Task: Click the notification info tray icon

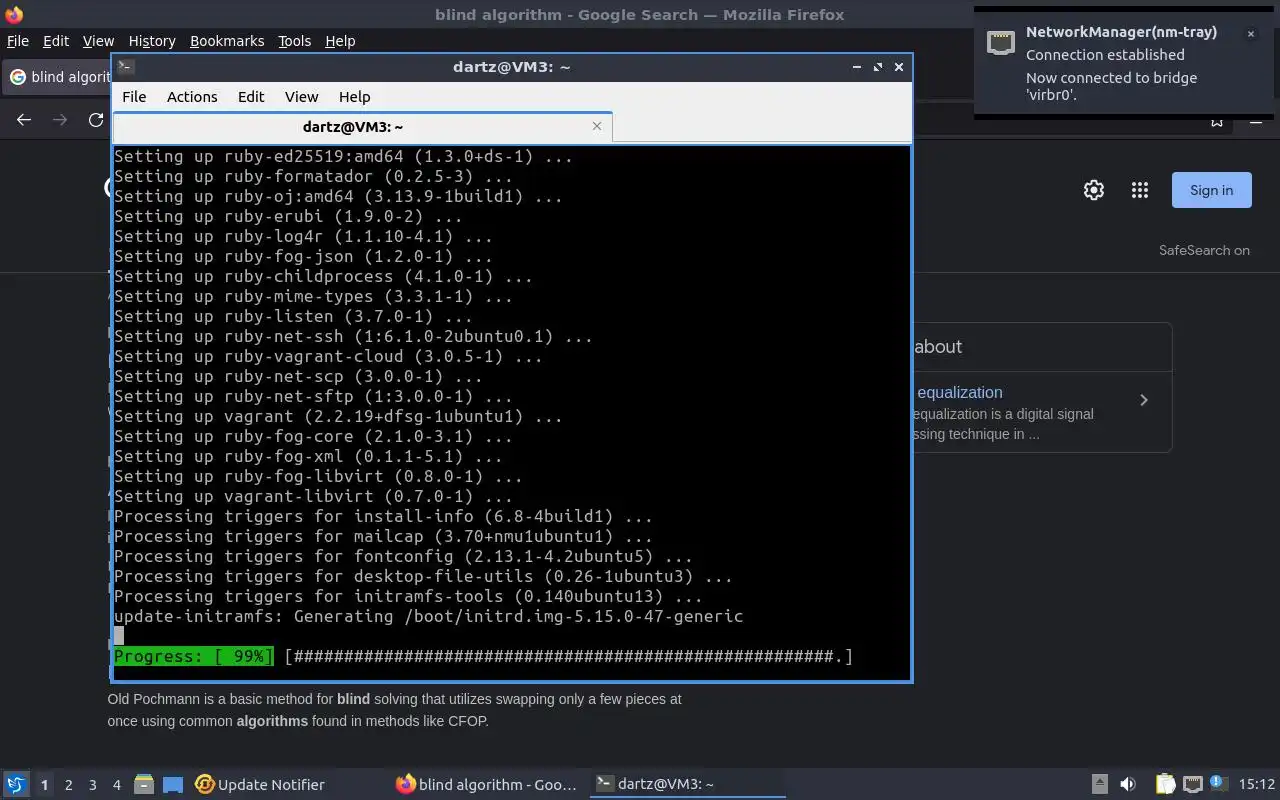Action: click(x=1218, y=784)
